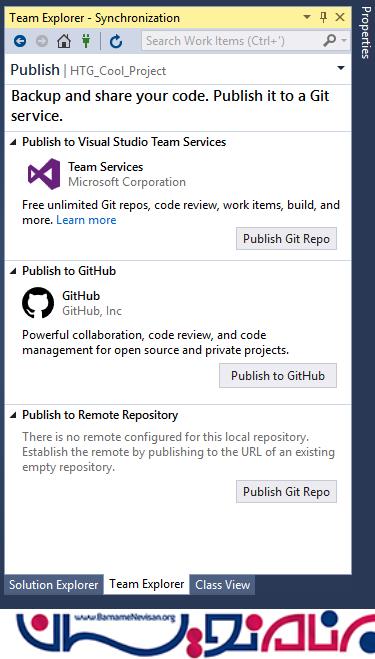This screenshot has height=659, width=375.
Task: Click the Search Work Items field
Action: pyautogui.click(x=231, y=41)
